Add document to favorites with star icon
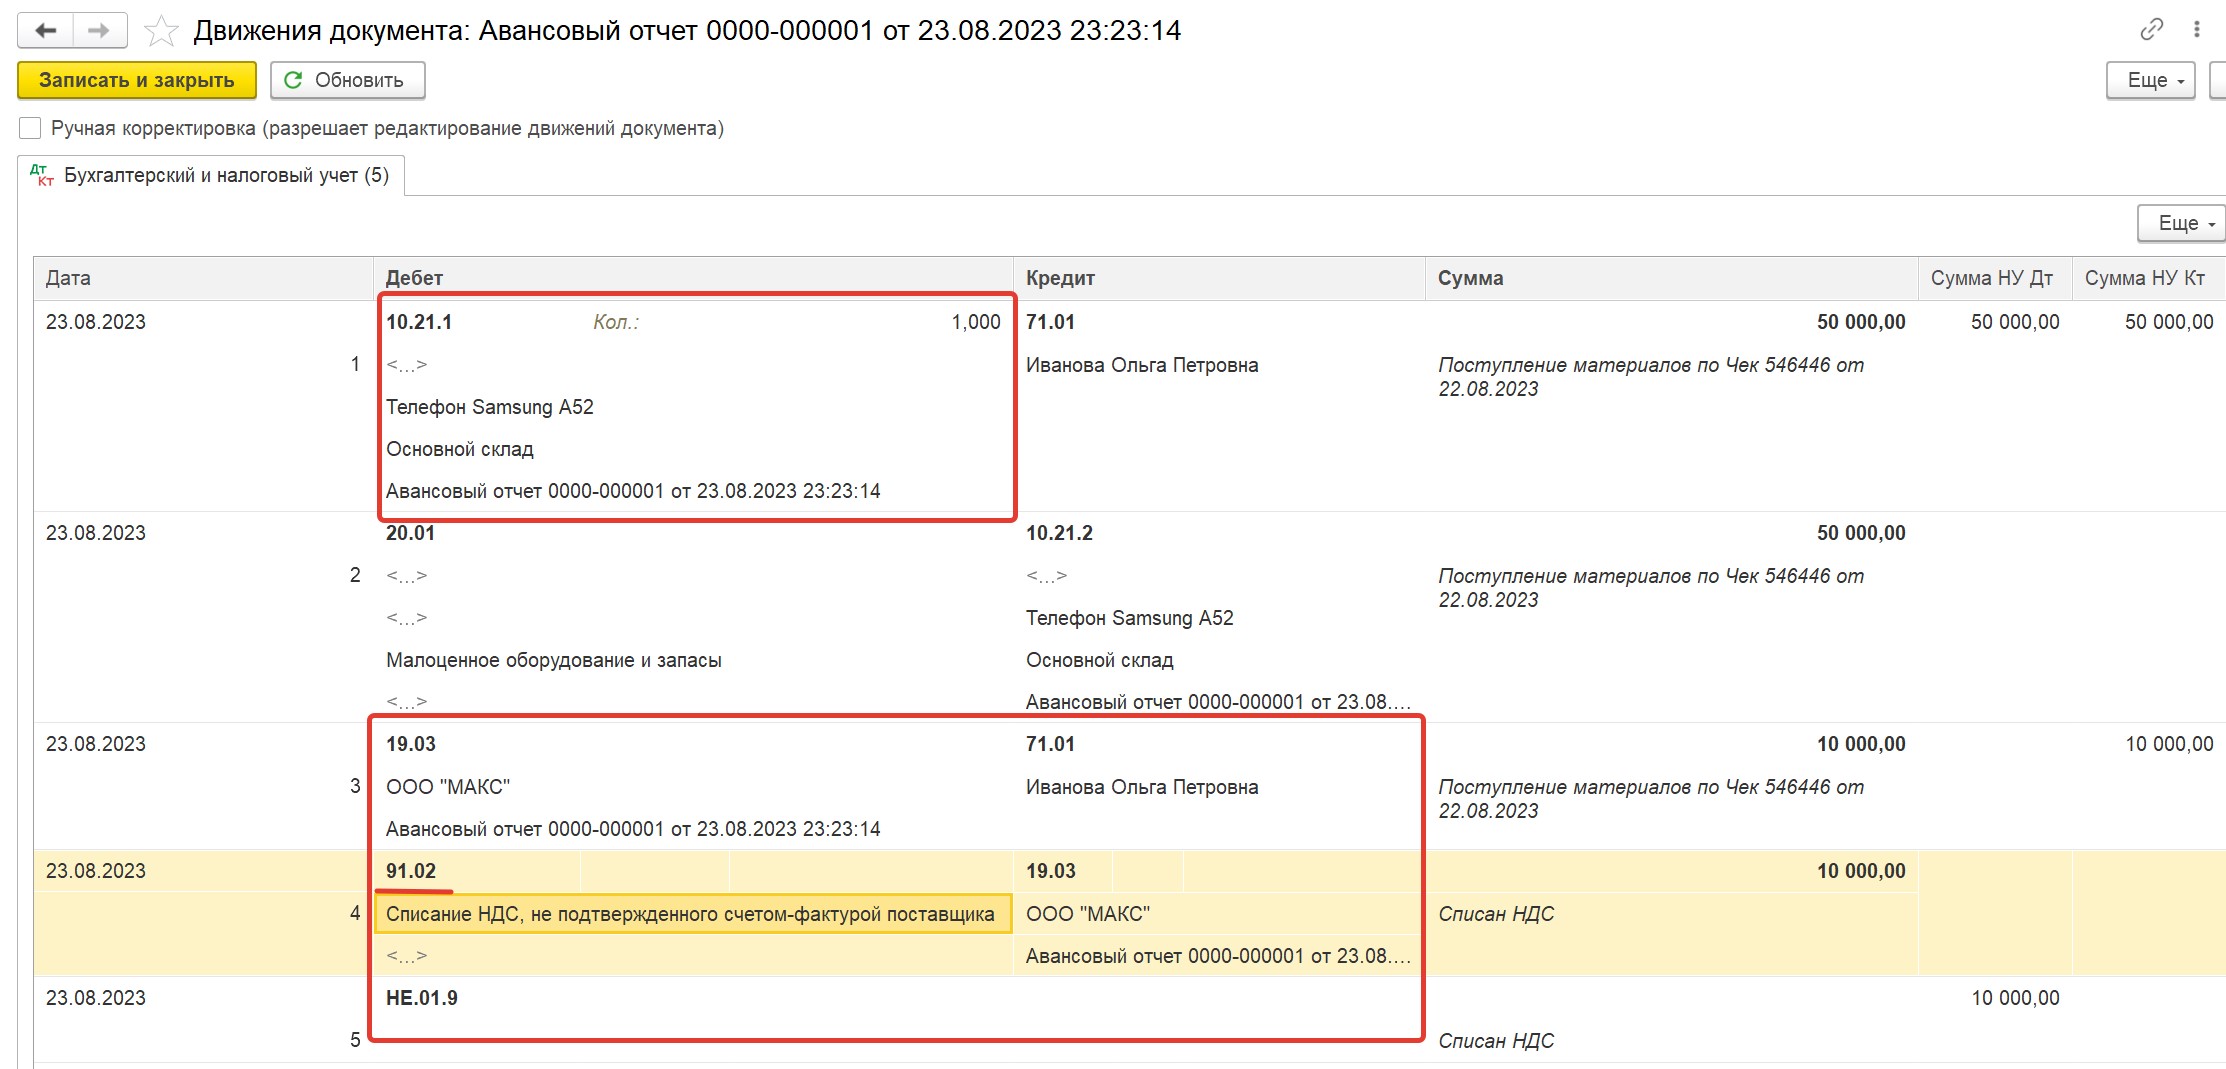The image size is (2226, 1069). (x=161, y=31)
